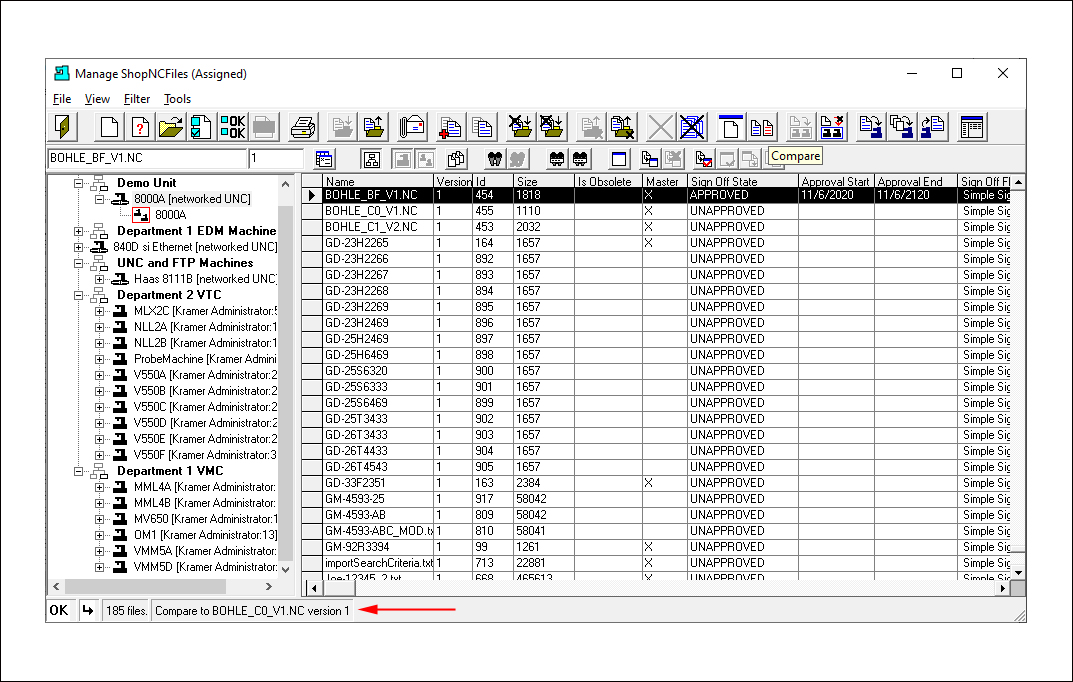Collapse the UNC and FTP Machines node
The height and width of the screenshot is (682, 1073).
(79, 263)
